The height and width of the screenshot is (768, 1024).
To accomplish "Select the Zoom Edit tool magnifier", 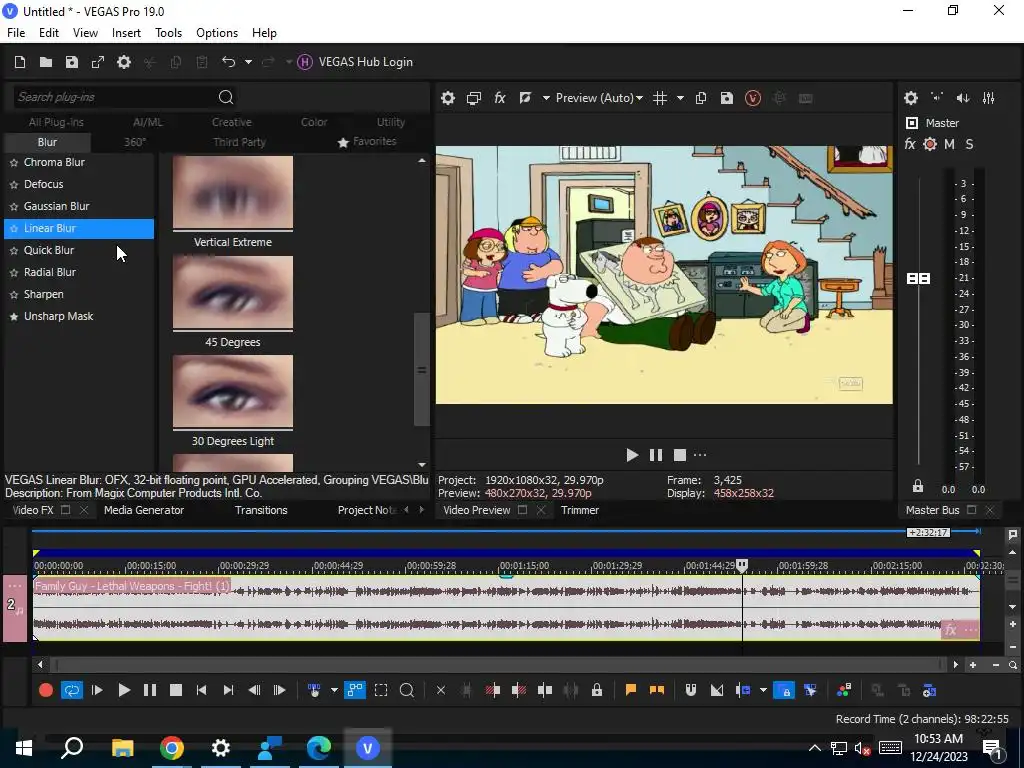I will point(407,690).
